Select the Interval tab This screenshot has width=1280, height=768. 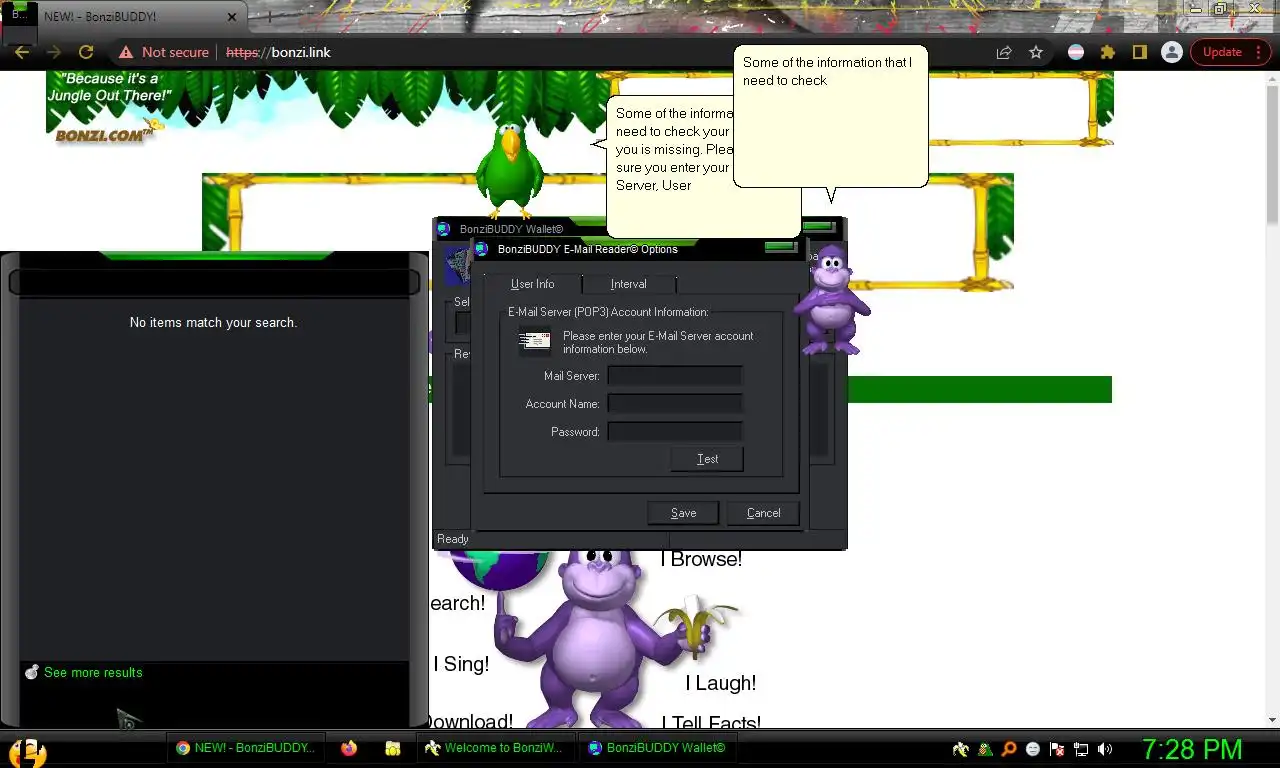click(629, 284)
